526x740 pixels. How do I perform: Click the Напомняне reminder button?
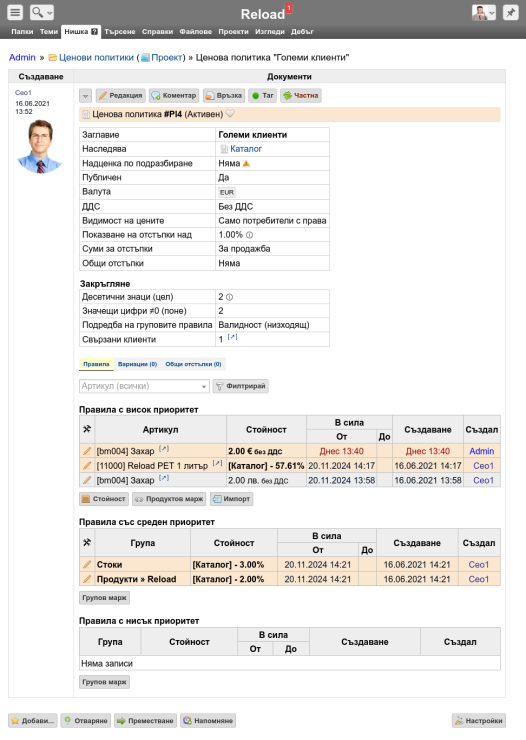[x=208, y=721]
